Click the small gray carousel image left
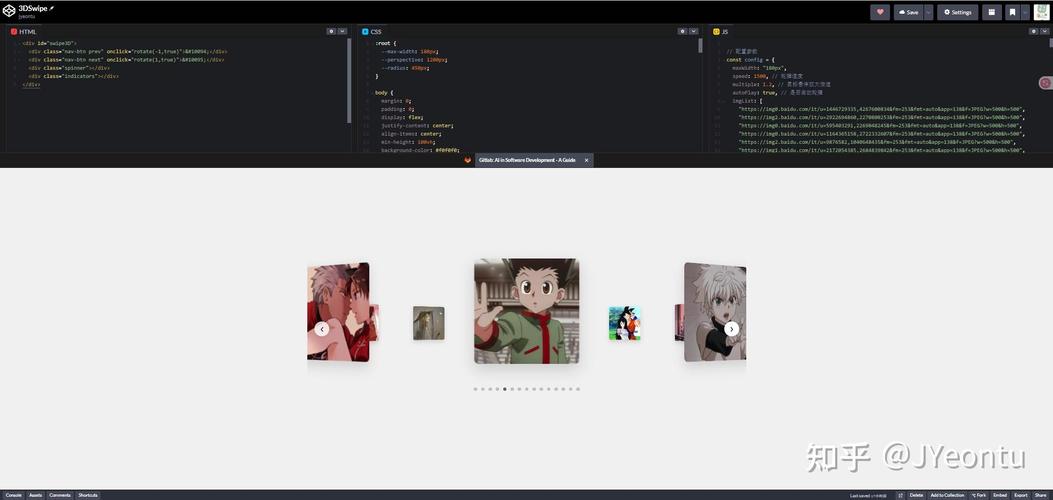The width and height of the screenshot is (1053, 500). [428, 323]
